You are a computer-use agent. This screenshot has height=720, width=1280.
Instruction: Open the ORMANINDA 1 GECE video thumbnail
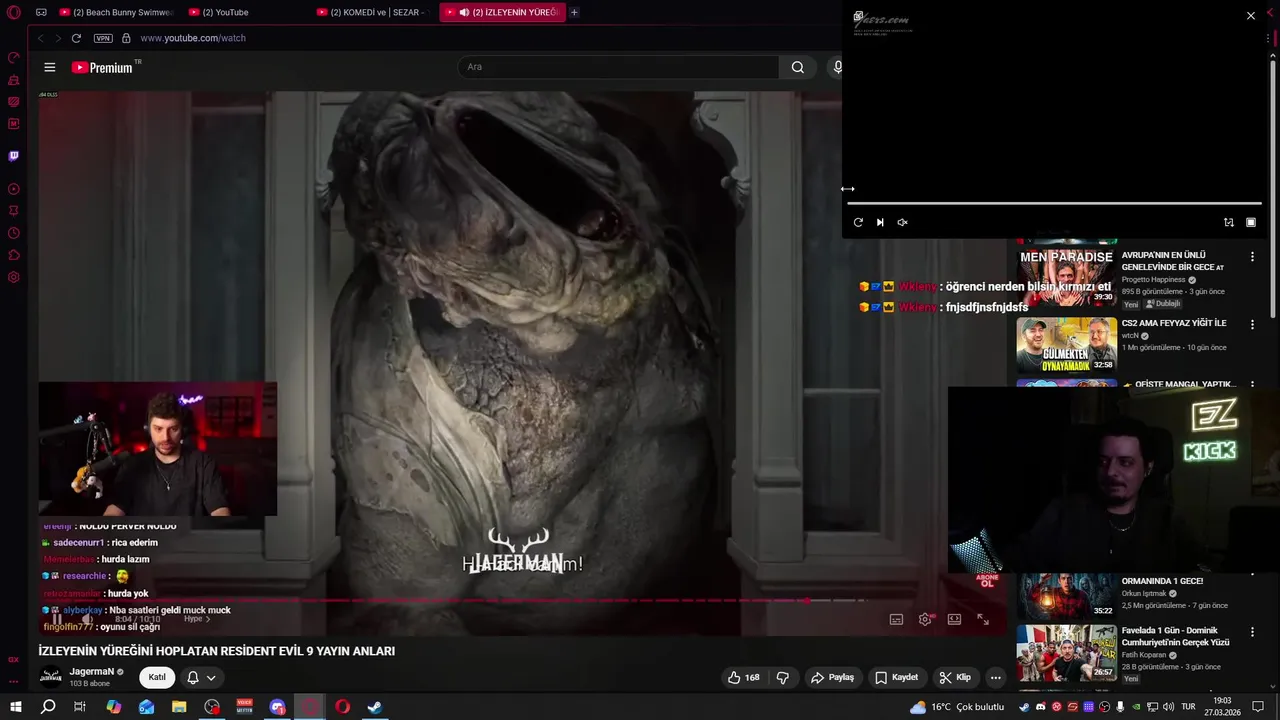coord(1066,596)
